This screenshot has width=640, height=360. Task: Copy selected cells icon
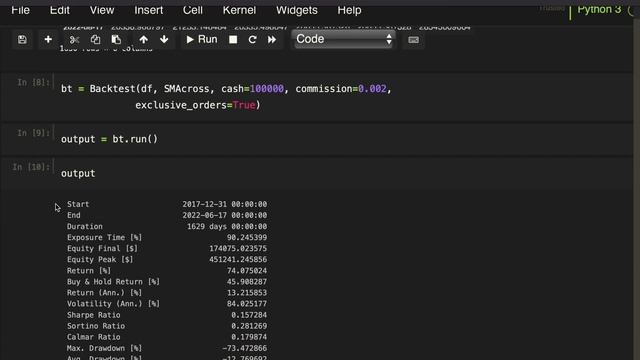(x=96, y=40)
